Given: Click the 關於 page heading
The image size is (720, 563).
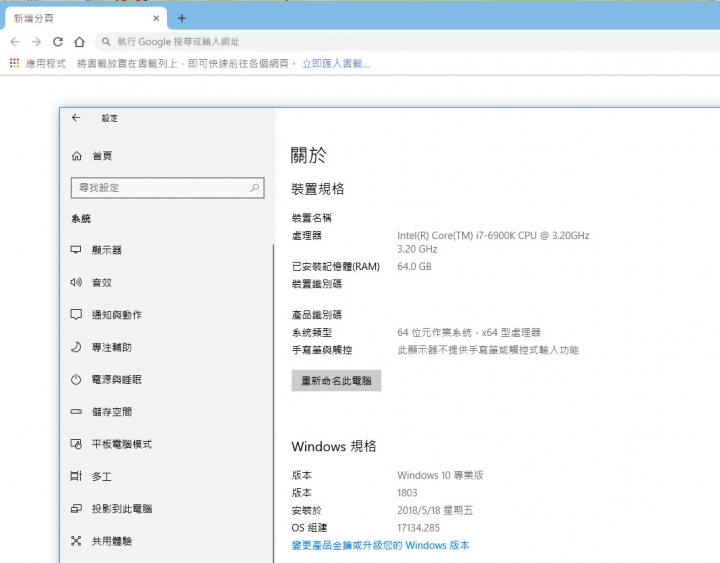Looking at the screenshot, I should [x=309, y=155].
